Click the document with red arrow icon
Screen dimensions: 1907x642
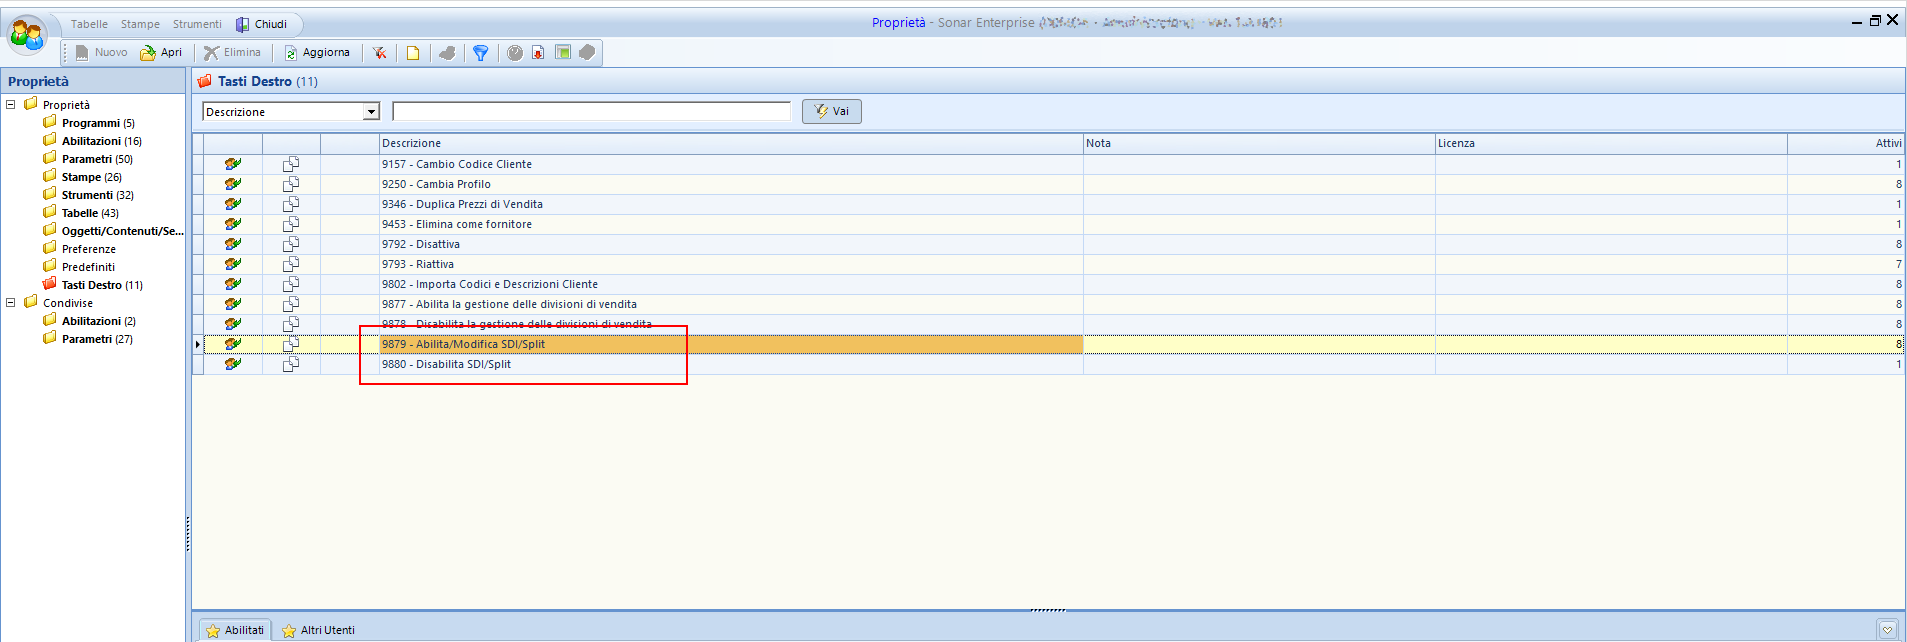click(538, 53)
